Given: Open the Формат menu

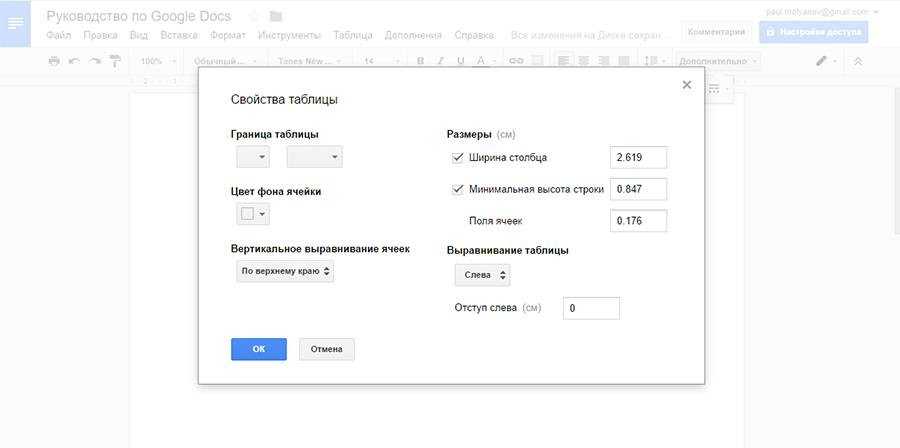Looking at the screenshot, I should click(x=228, y=35).
